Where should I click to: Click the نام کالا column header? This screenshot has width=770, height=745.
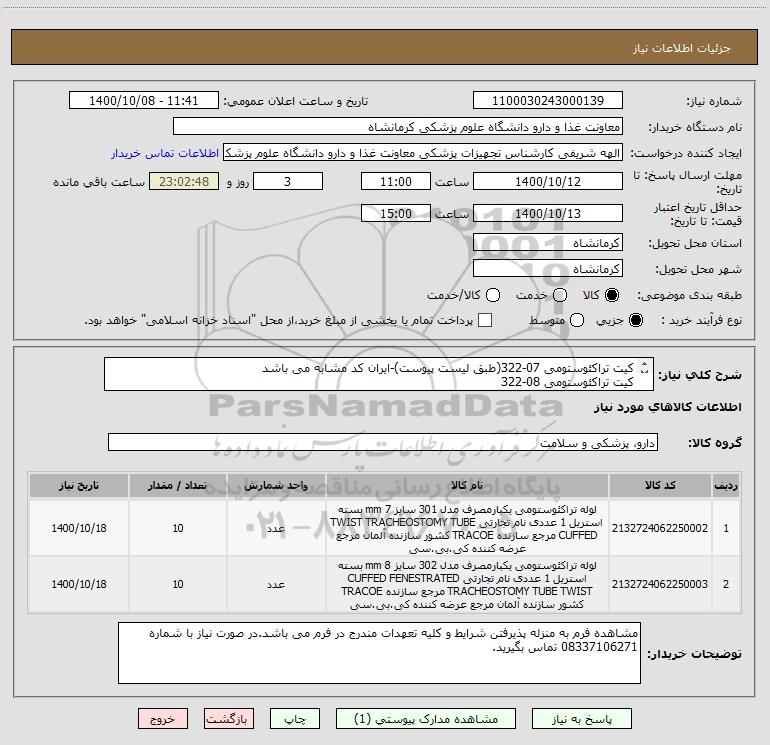click(x=467, y=485)
